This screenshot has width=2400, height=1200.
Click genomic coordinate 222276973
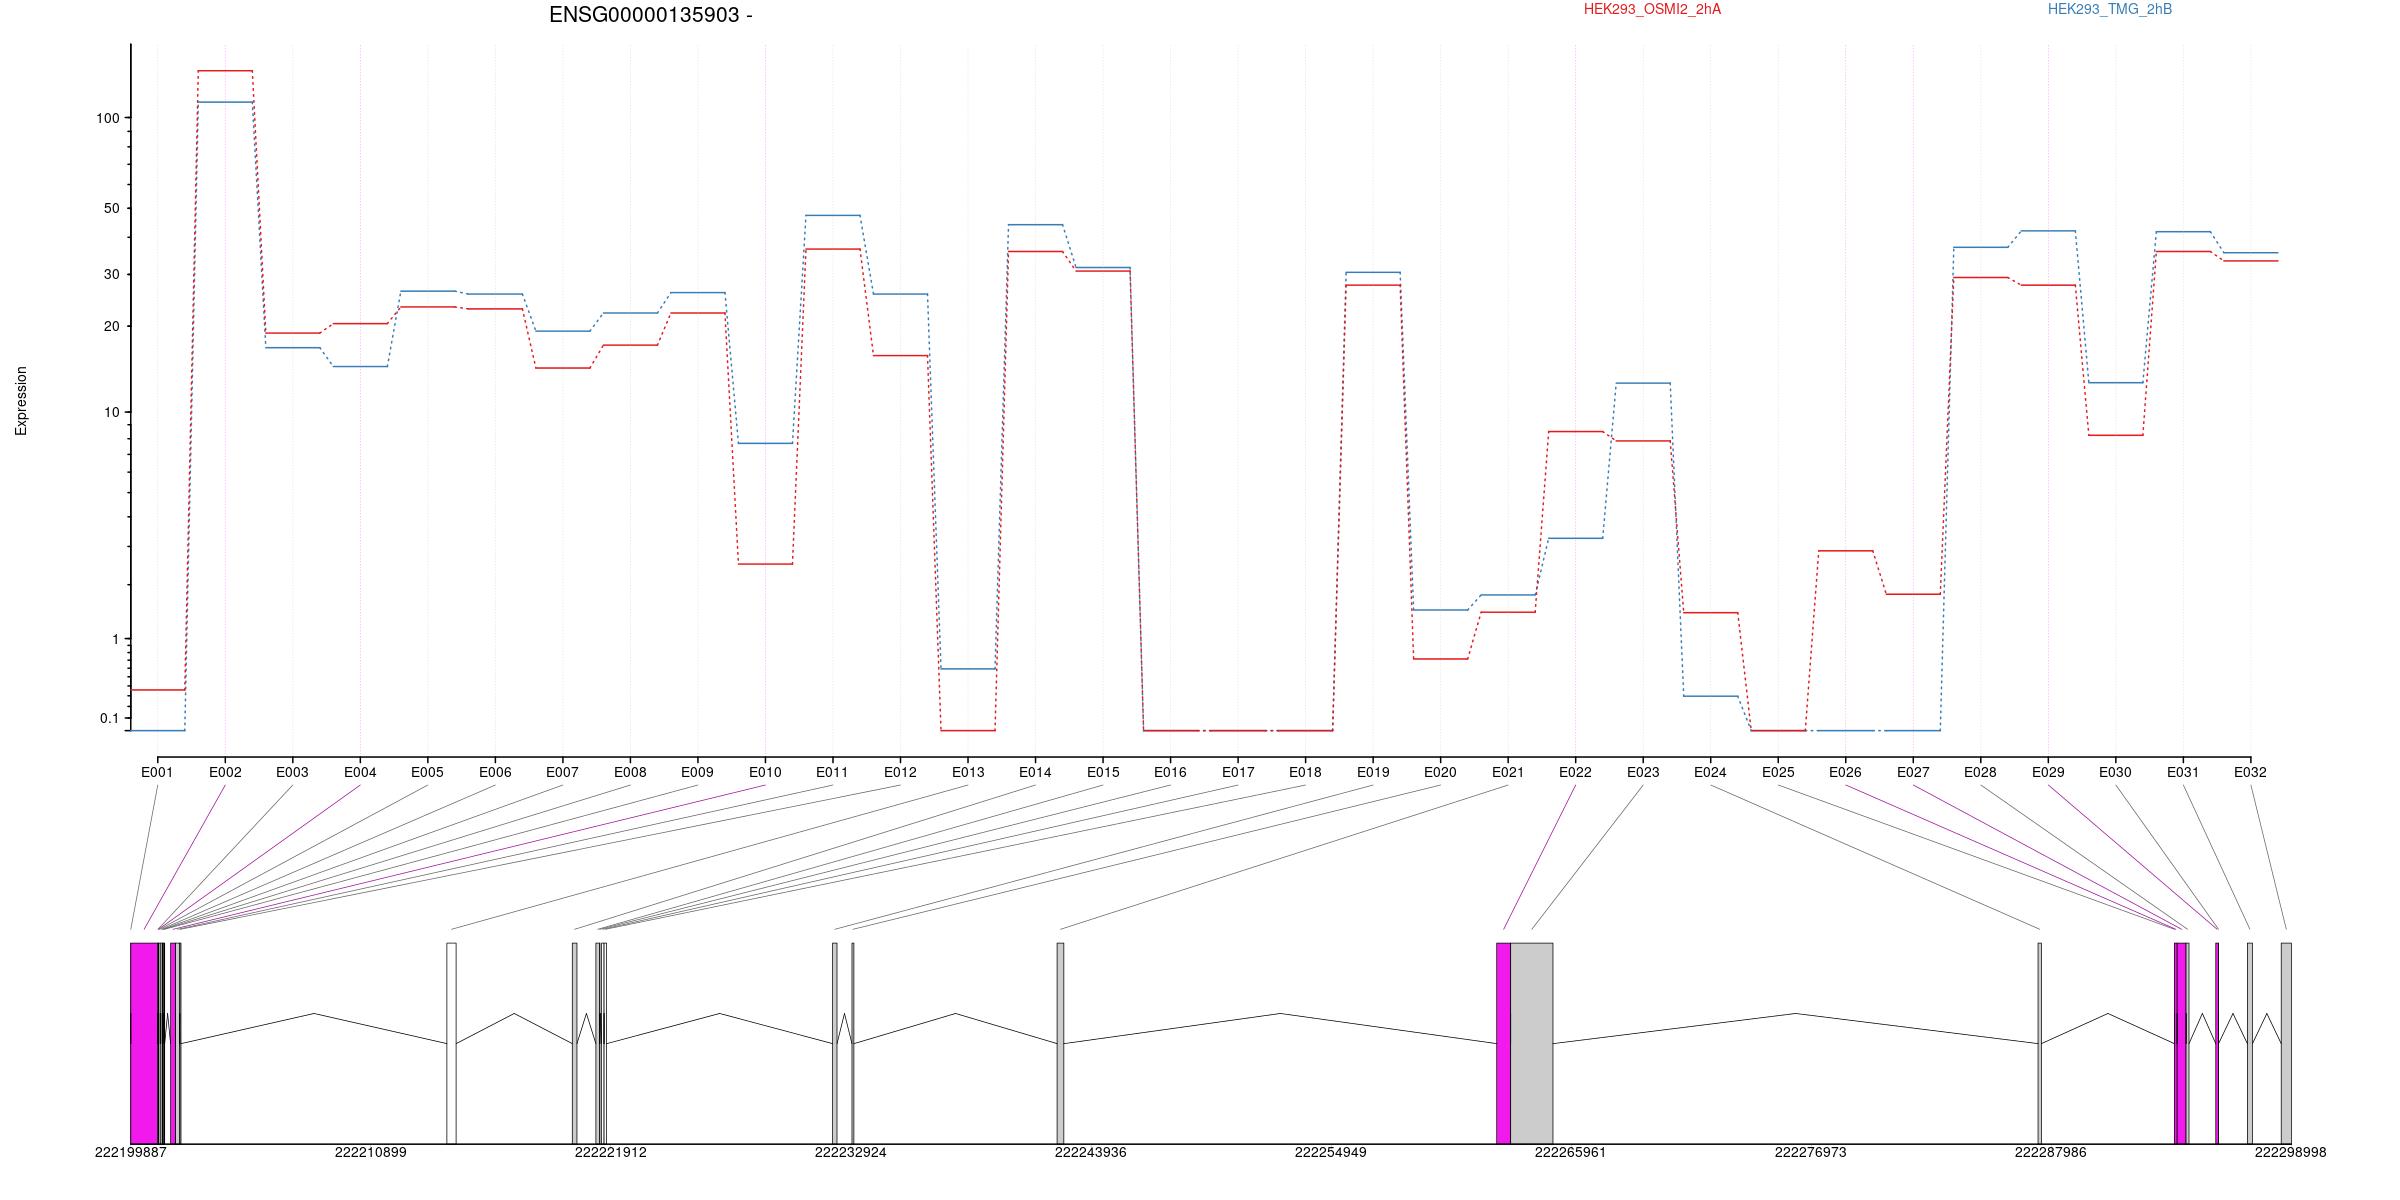(1811, 1152)
